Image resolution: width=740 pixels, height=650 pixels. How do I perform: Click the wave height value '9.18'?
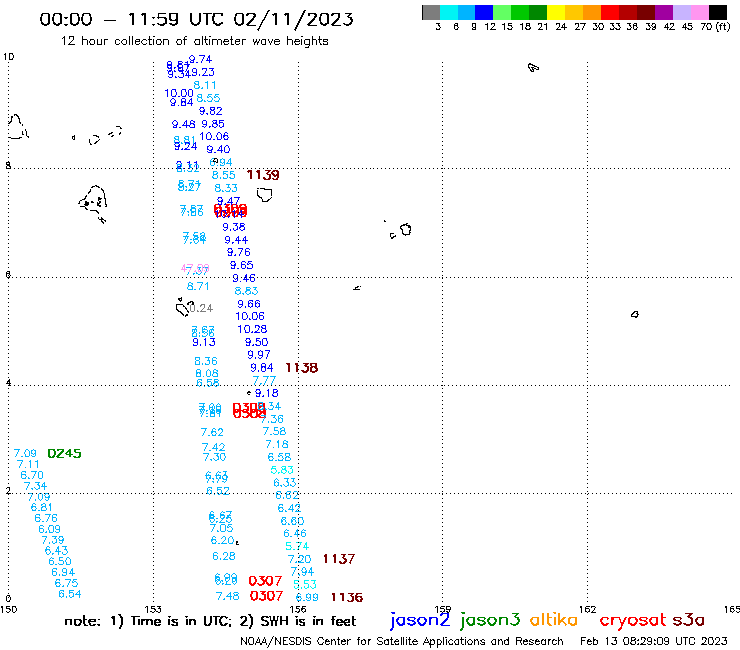pos(267,393)
